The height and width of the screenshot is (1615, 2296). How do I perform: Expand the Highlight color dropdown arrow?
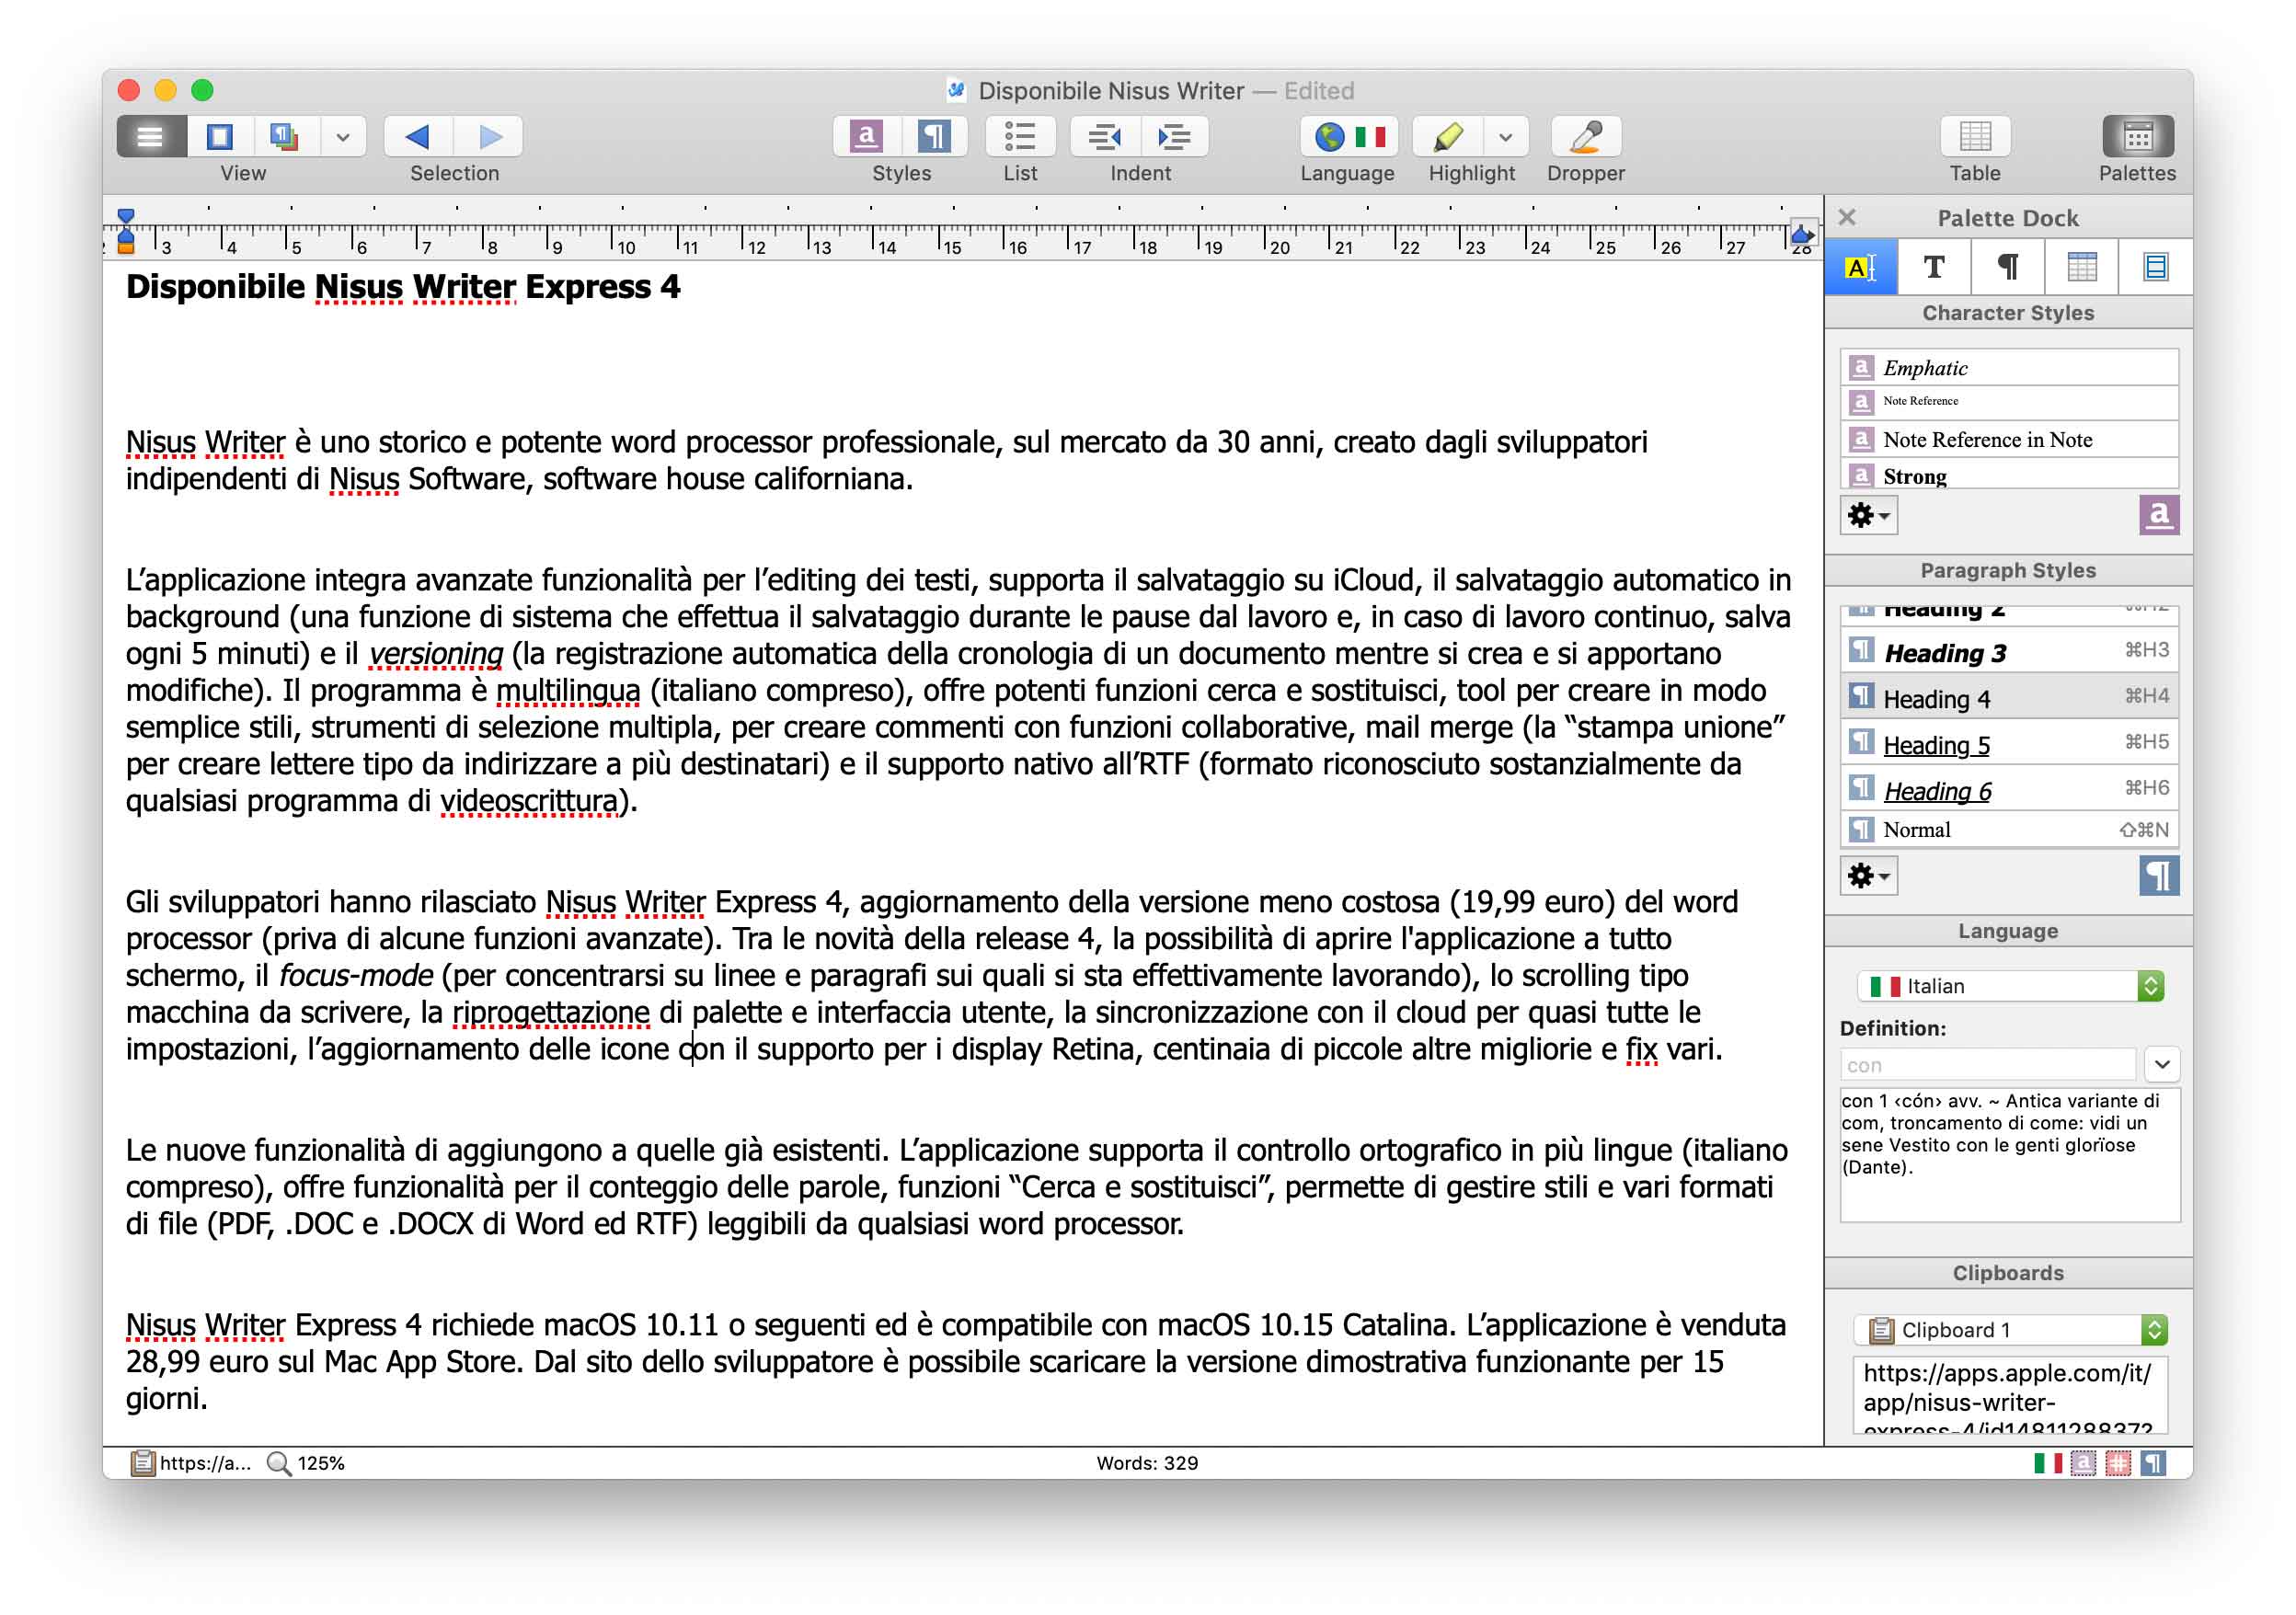(x=1505, y=137)
